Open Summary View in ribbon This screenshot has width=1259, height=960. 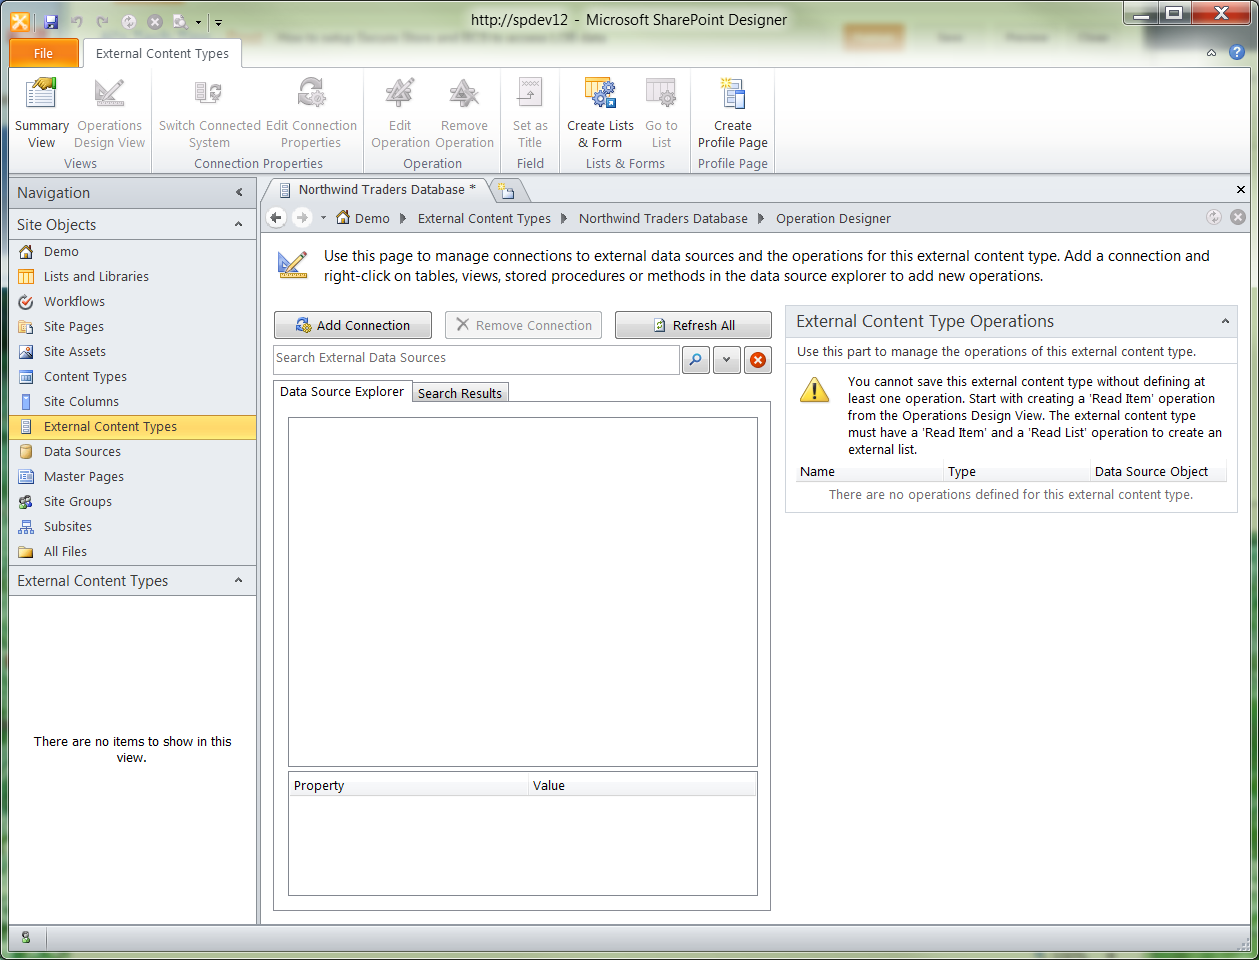click(x=41, y=114)
